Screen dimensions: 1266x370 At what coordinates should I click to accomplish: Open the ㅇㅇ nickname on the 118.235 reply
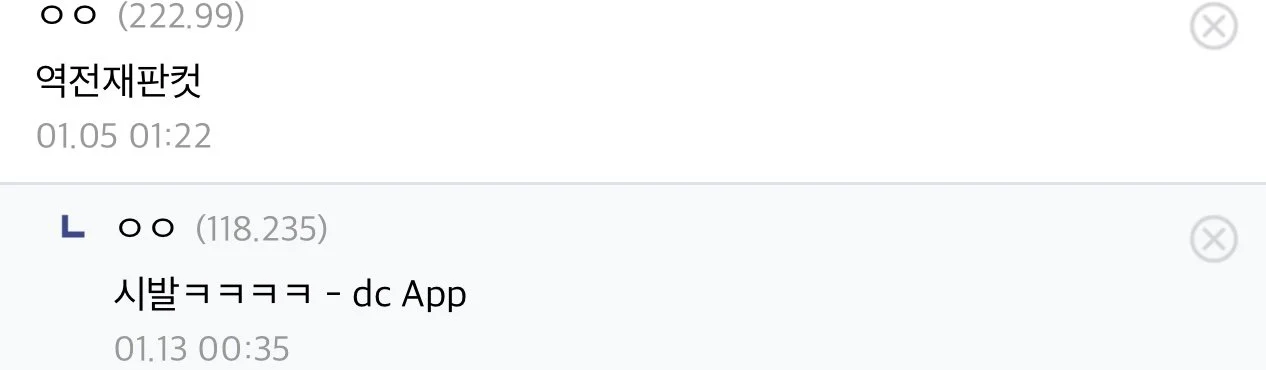pyautogui.click(x=147, y=230)
